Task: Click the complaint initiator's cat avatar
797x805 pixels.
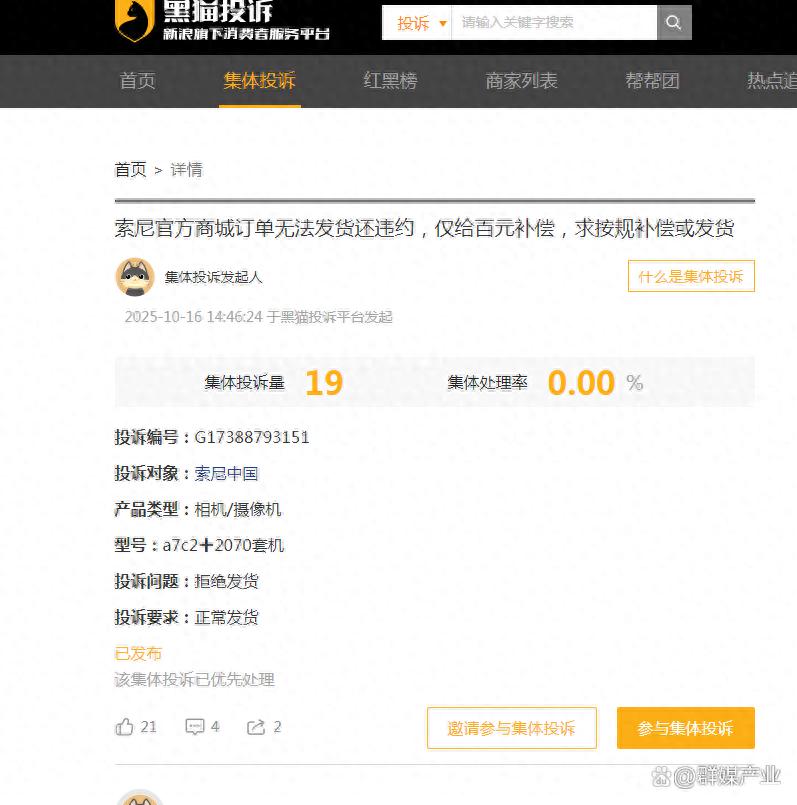Action: [135, 277]
